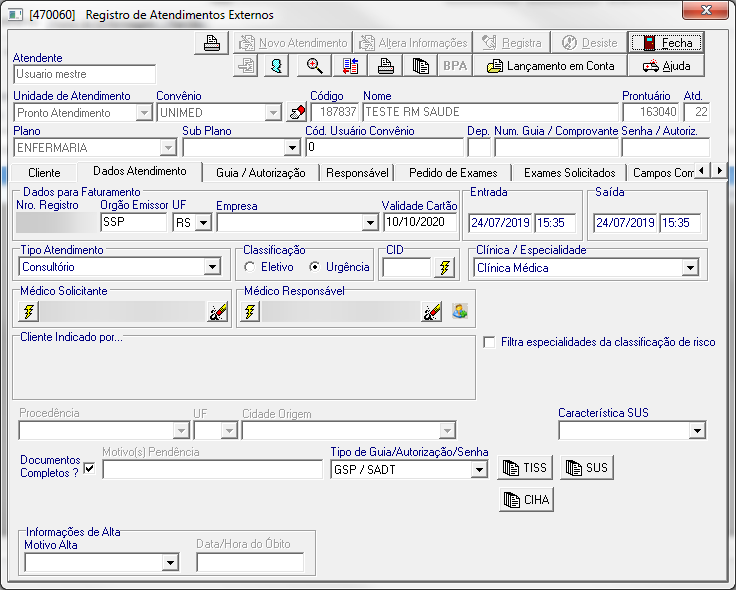Screen dimensions: 736x590
Task: Click the Orgão Emissor field containing SSP
Action: pos(134,222)
